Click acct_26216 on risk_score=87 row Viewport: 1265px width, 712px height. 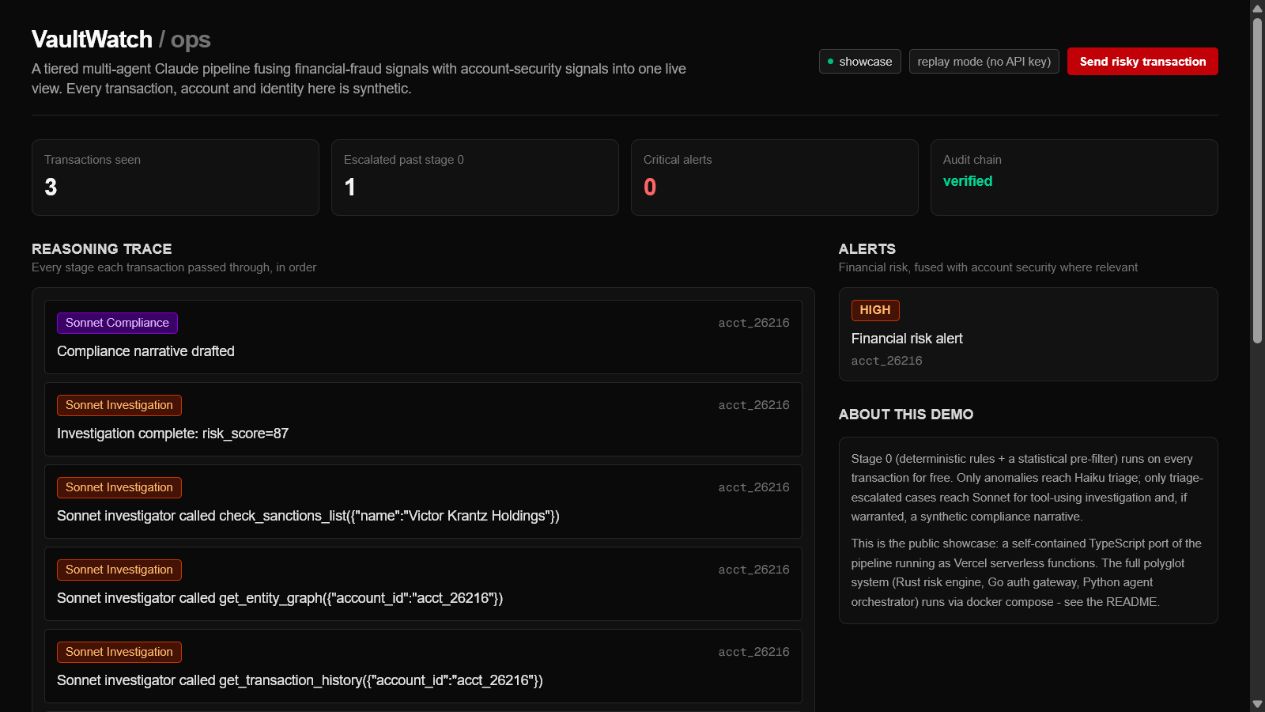753,405
